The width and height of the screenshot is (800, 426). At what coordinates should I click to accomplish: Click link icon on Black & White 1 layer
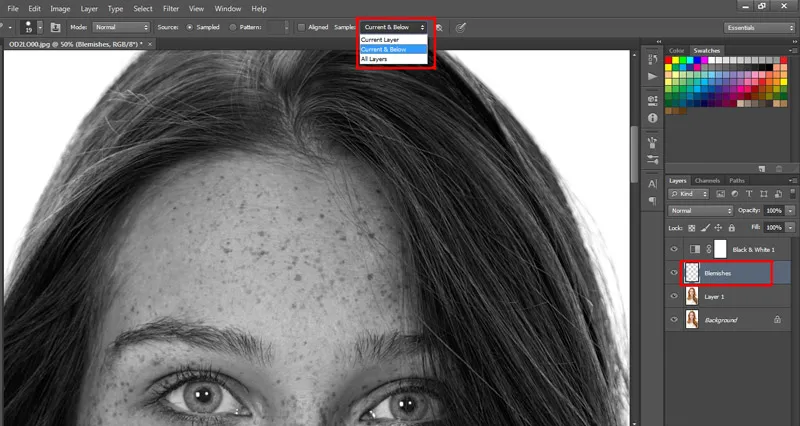click(709, 249)
